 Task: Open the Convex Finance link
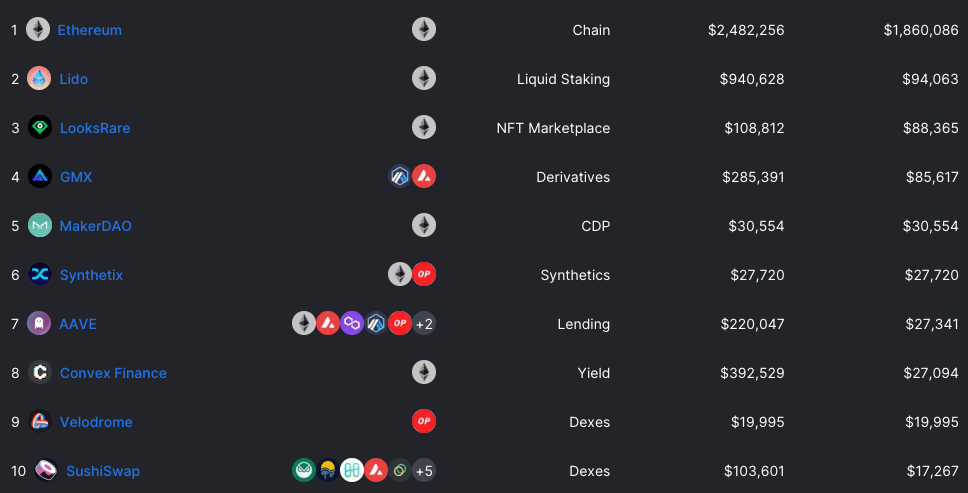tap(113, 373)
